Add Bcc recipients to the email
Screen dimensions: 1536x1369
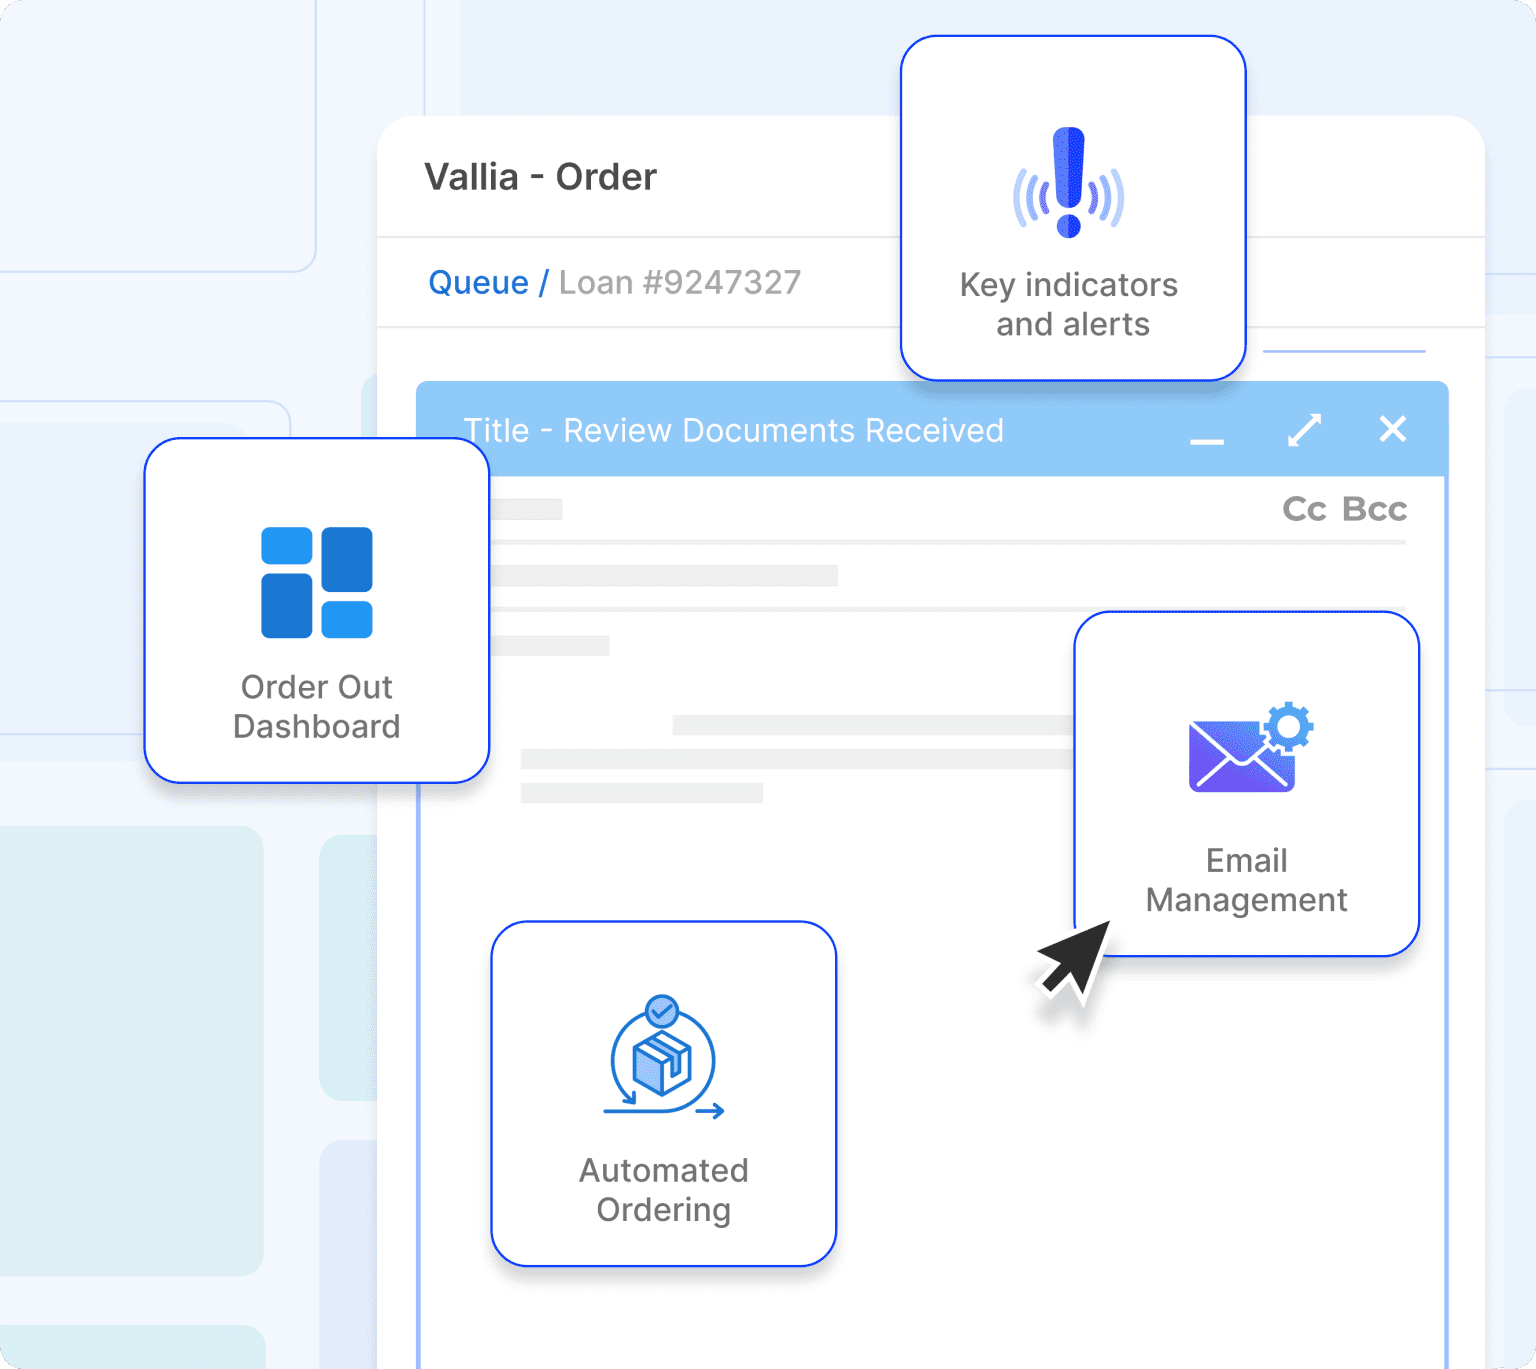click(x=1374, y=509)
